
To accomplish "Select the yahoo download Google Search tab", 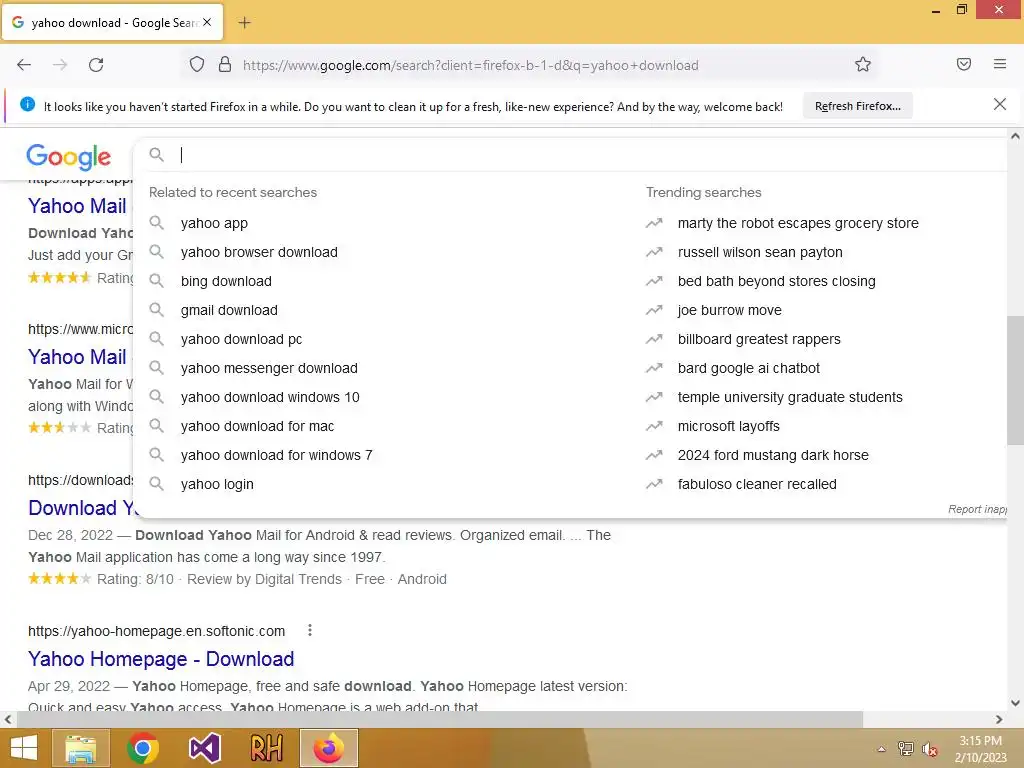I will click(112, 23).
